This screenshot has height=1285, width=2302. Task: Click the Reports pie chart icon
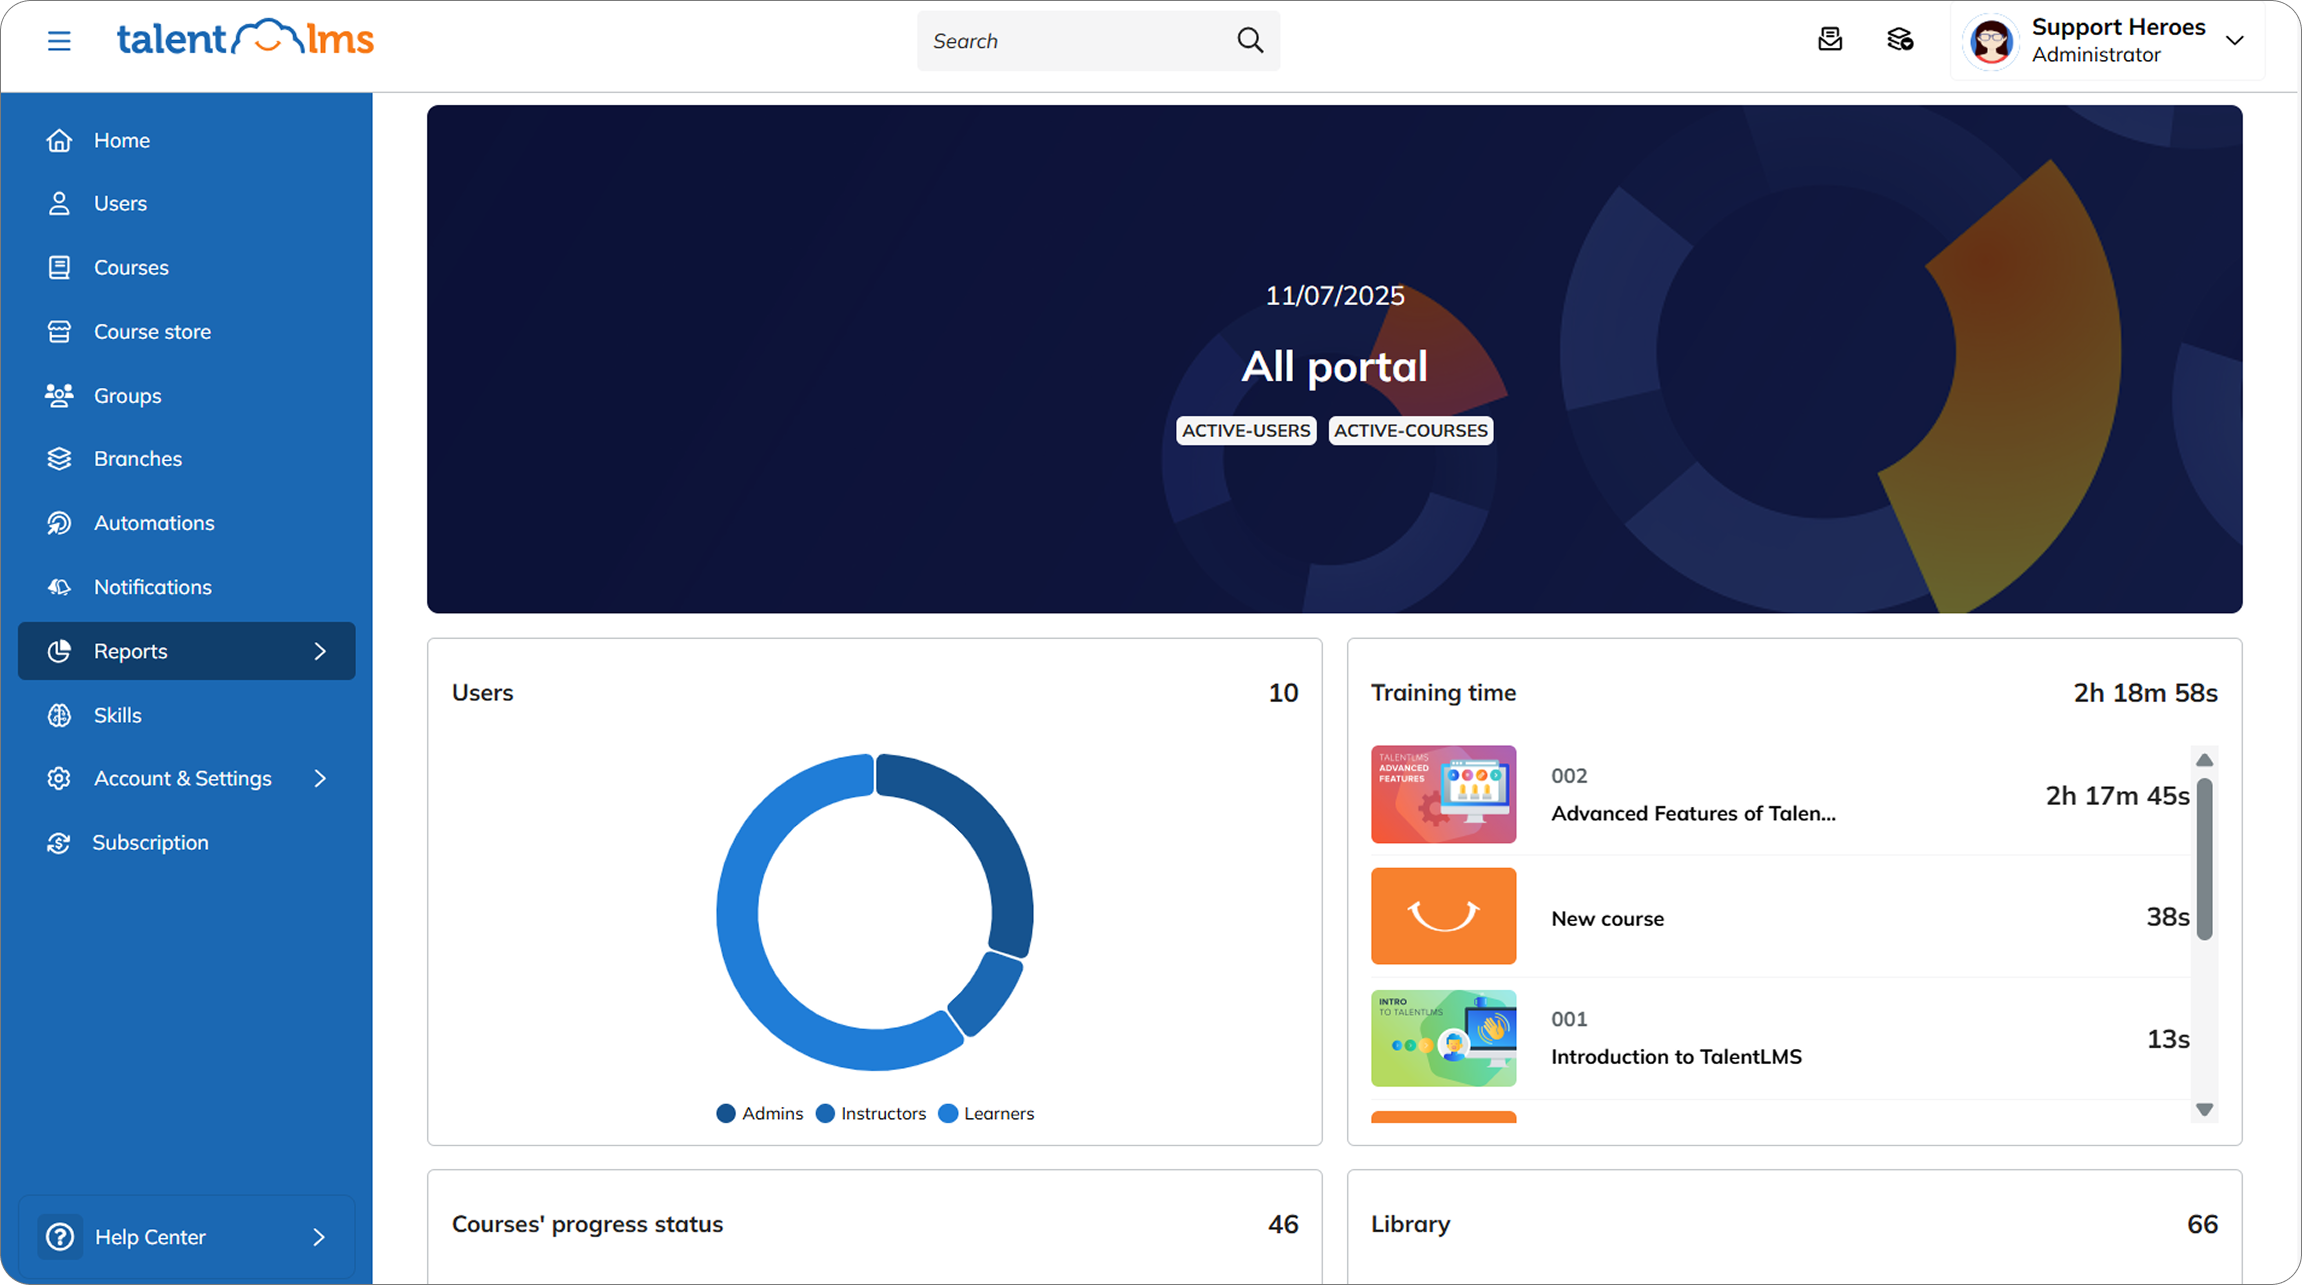[x=59, y=651]
